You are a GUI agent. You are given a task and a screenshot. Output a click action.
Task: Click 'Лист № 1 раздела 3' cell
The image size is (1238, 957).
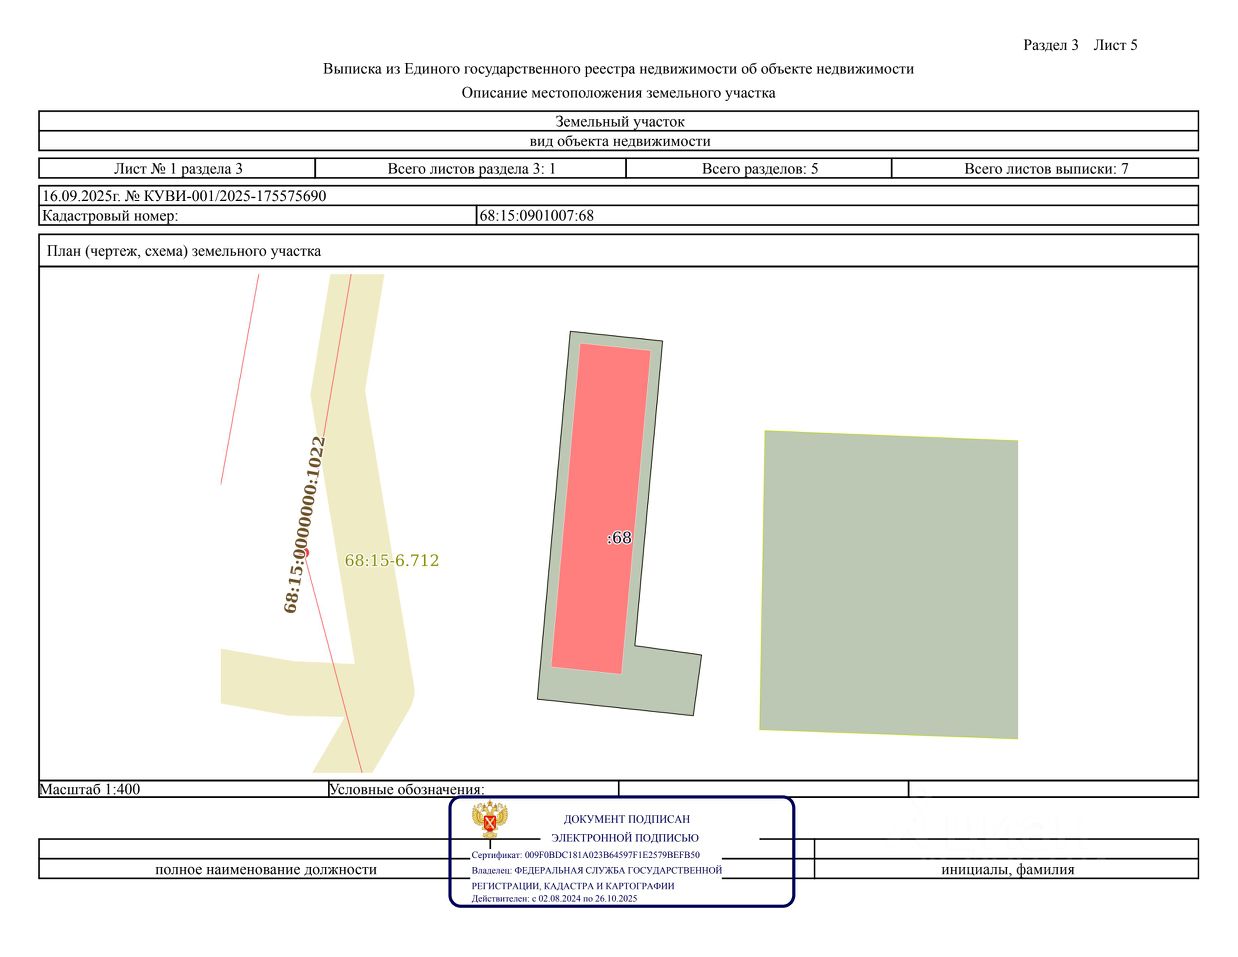(x=178, y=168)
